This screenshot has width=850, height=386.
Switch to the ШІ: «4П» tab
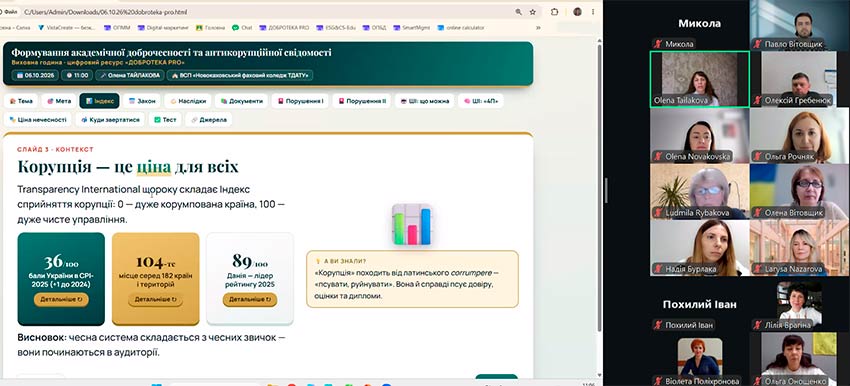(481, 101)
